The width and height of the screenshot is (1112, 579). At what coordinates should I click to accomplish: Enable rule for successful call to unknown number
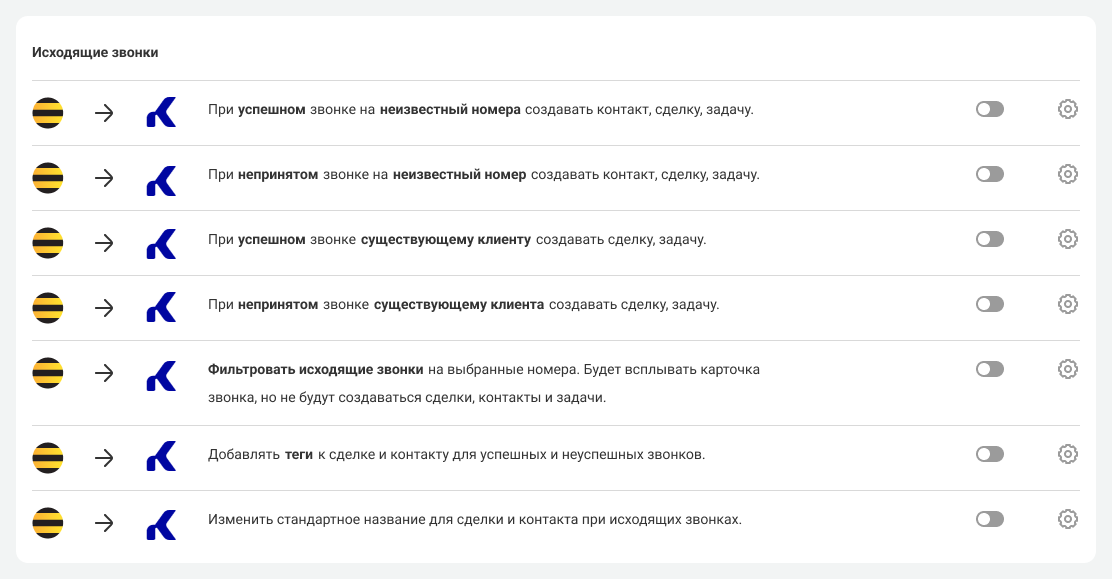tap(990, 109)
